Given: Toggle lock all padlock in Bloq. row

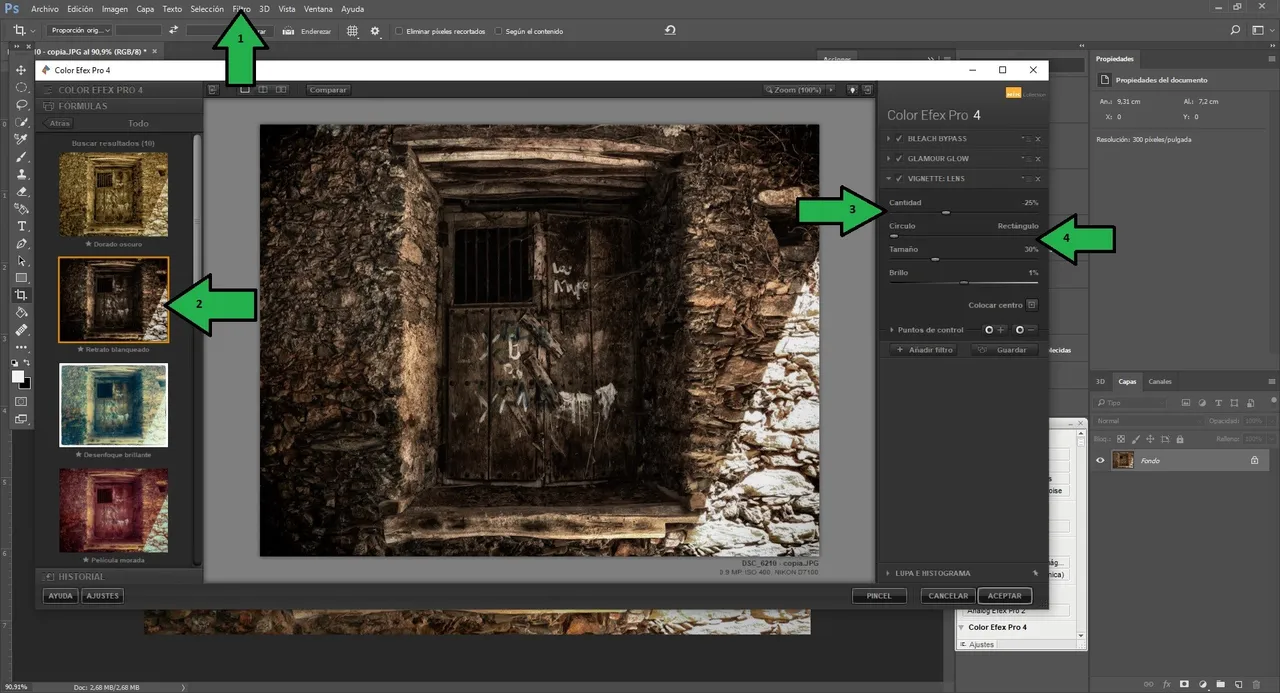Looking at the screenshot, I should [x=1181, y=439].
